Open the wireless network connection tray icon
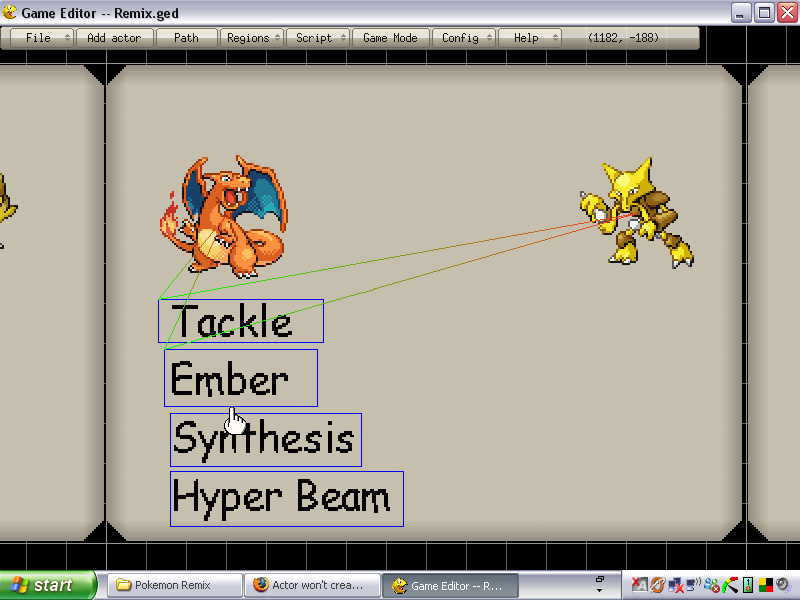This screenshot has height=600, width=800. (693, 585)
